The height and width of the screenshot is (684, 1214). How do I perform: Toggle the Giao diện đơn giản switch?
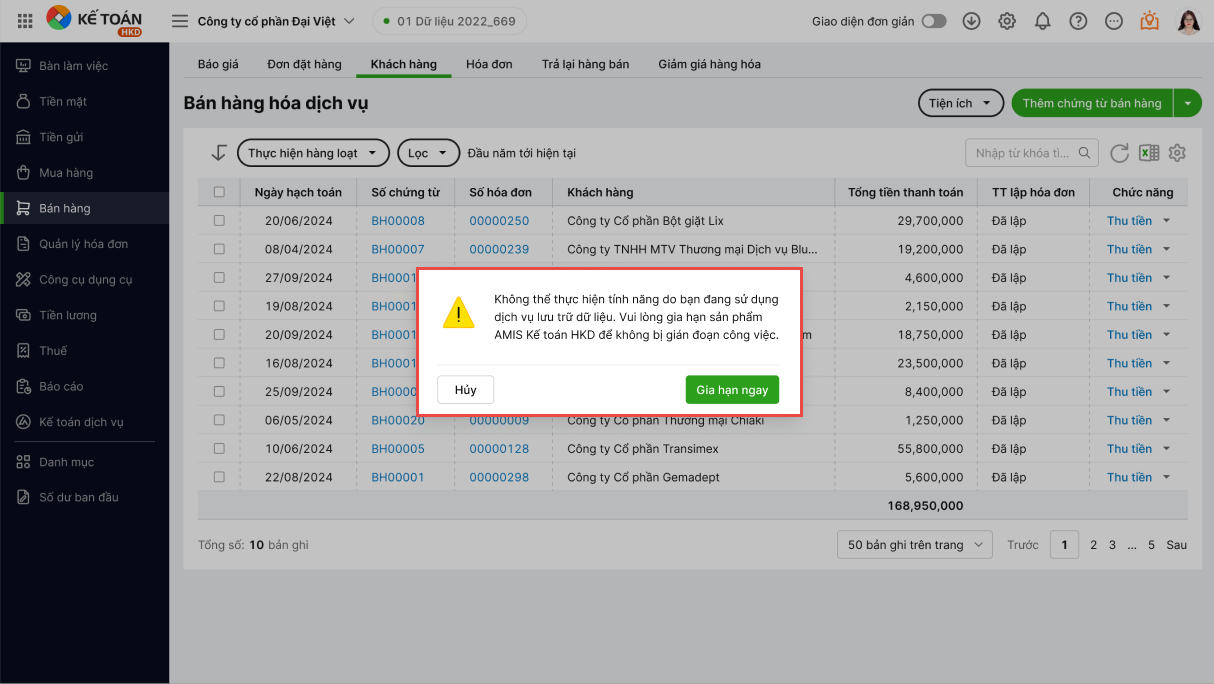pyautogui.click(x=934, y=21)
